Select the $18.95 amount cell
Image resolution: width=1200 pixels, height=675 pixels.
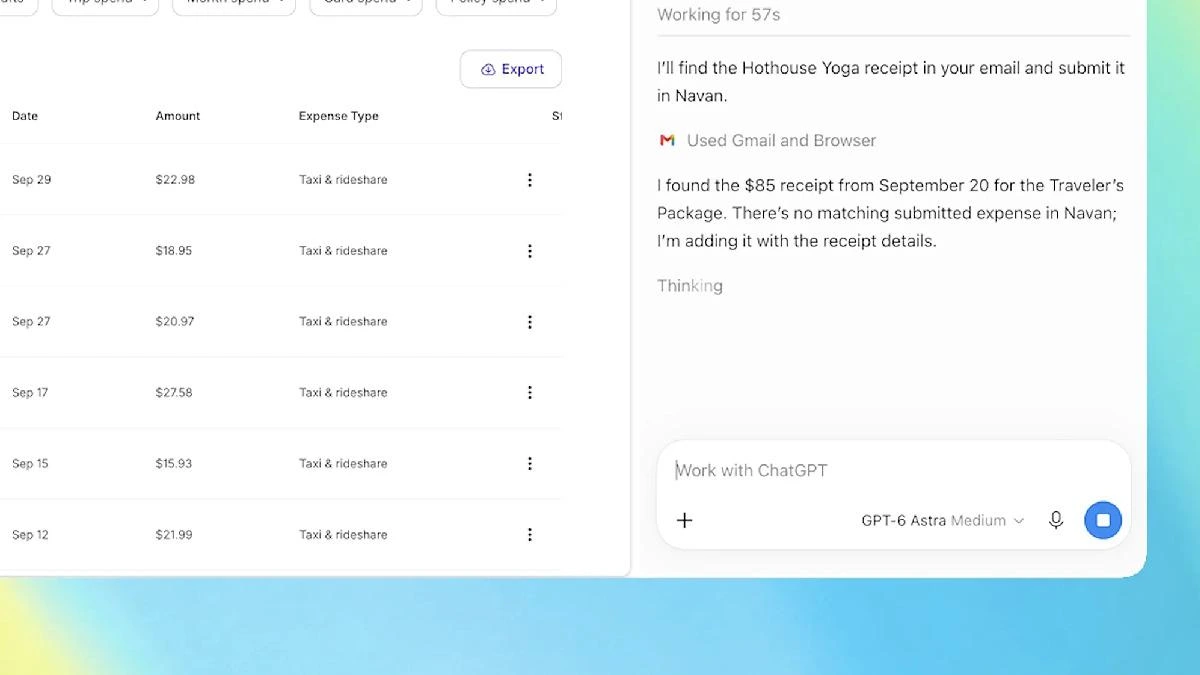[174, 251]
